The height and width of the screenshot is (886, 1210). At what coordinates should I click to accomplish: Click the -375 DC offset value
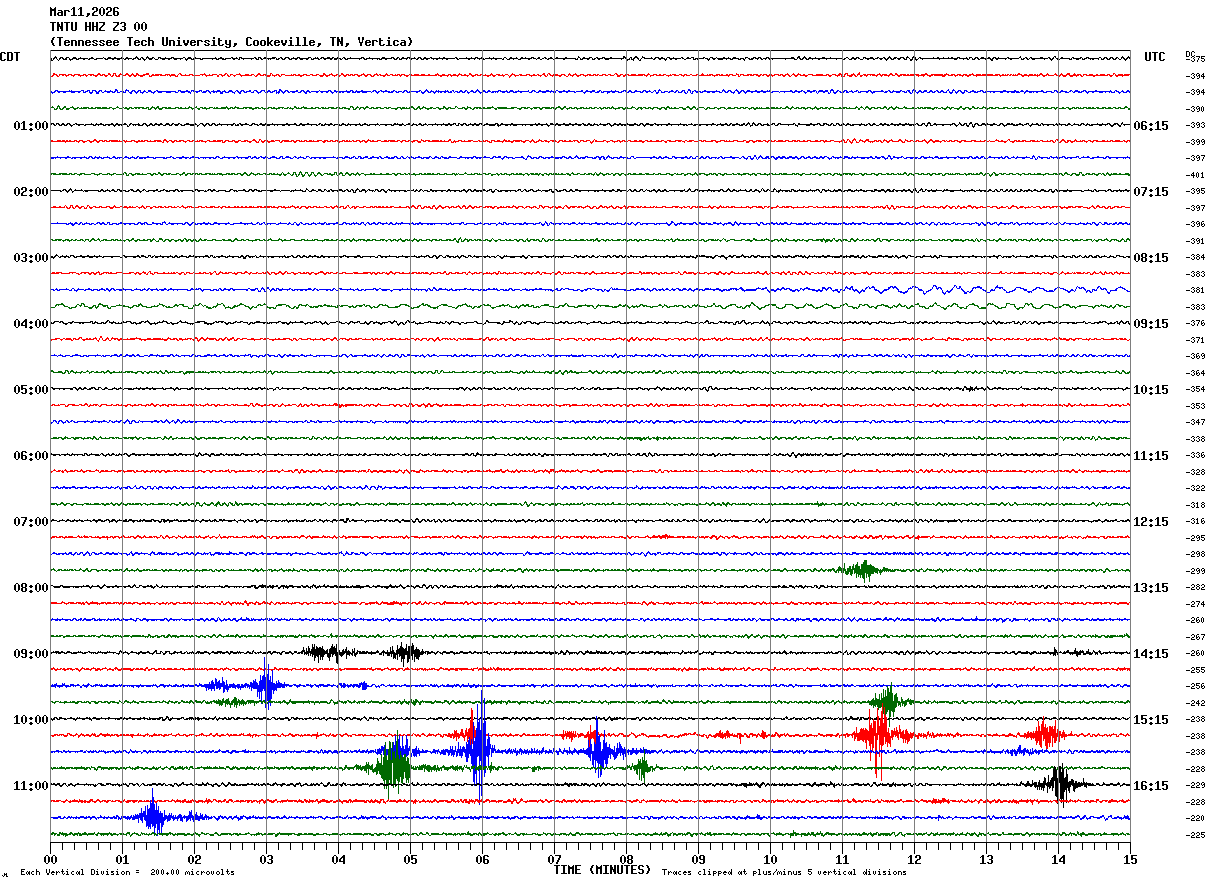[1195, 60]
